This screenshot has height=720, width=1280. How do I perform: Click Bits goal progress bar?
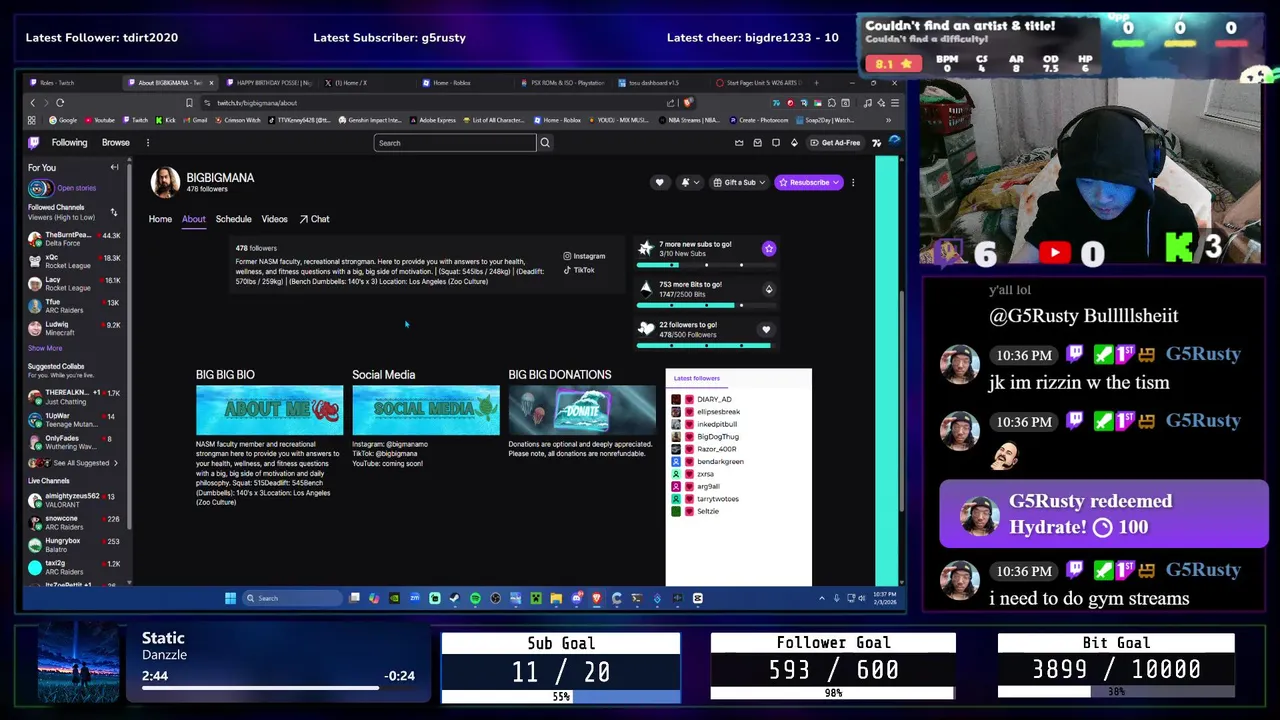(704, 305)
